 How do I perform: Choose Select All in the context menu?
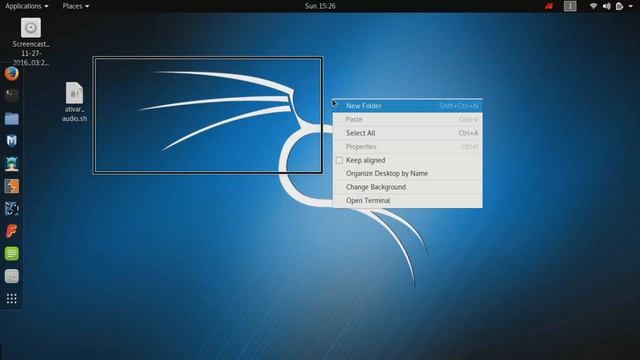[407, 133]
